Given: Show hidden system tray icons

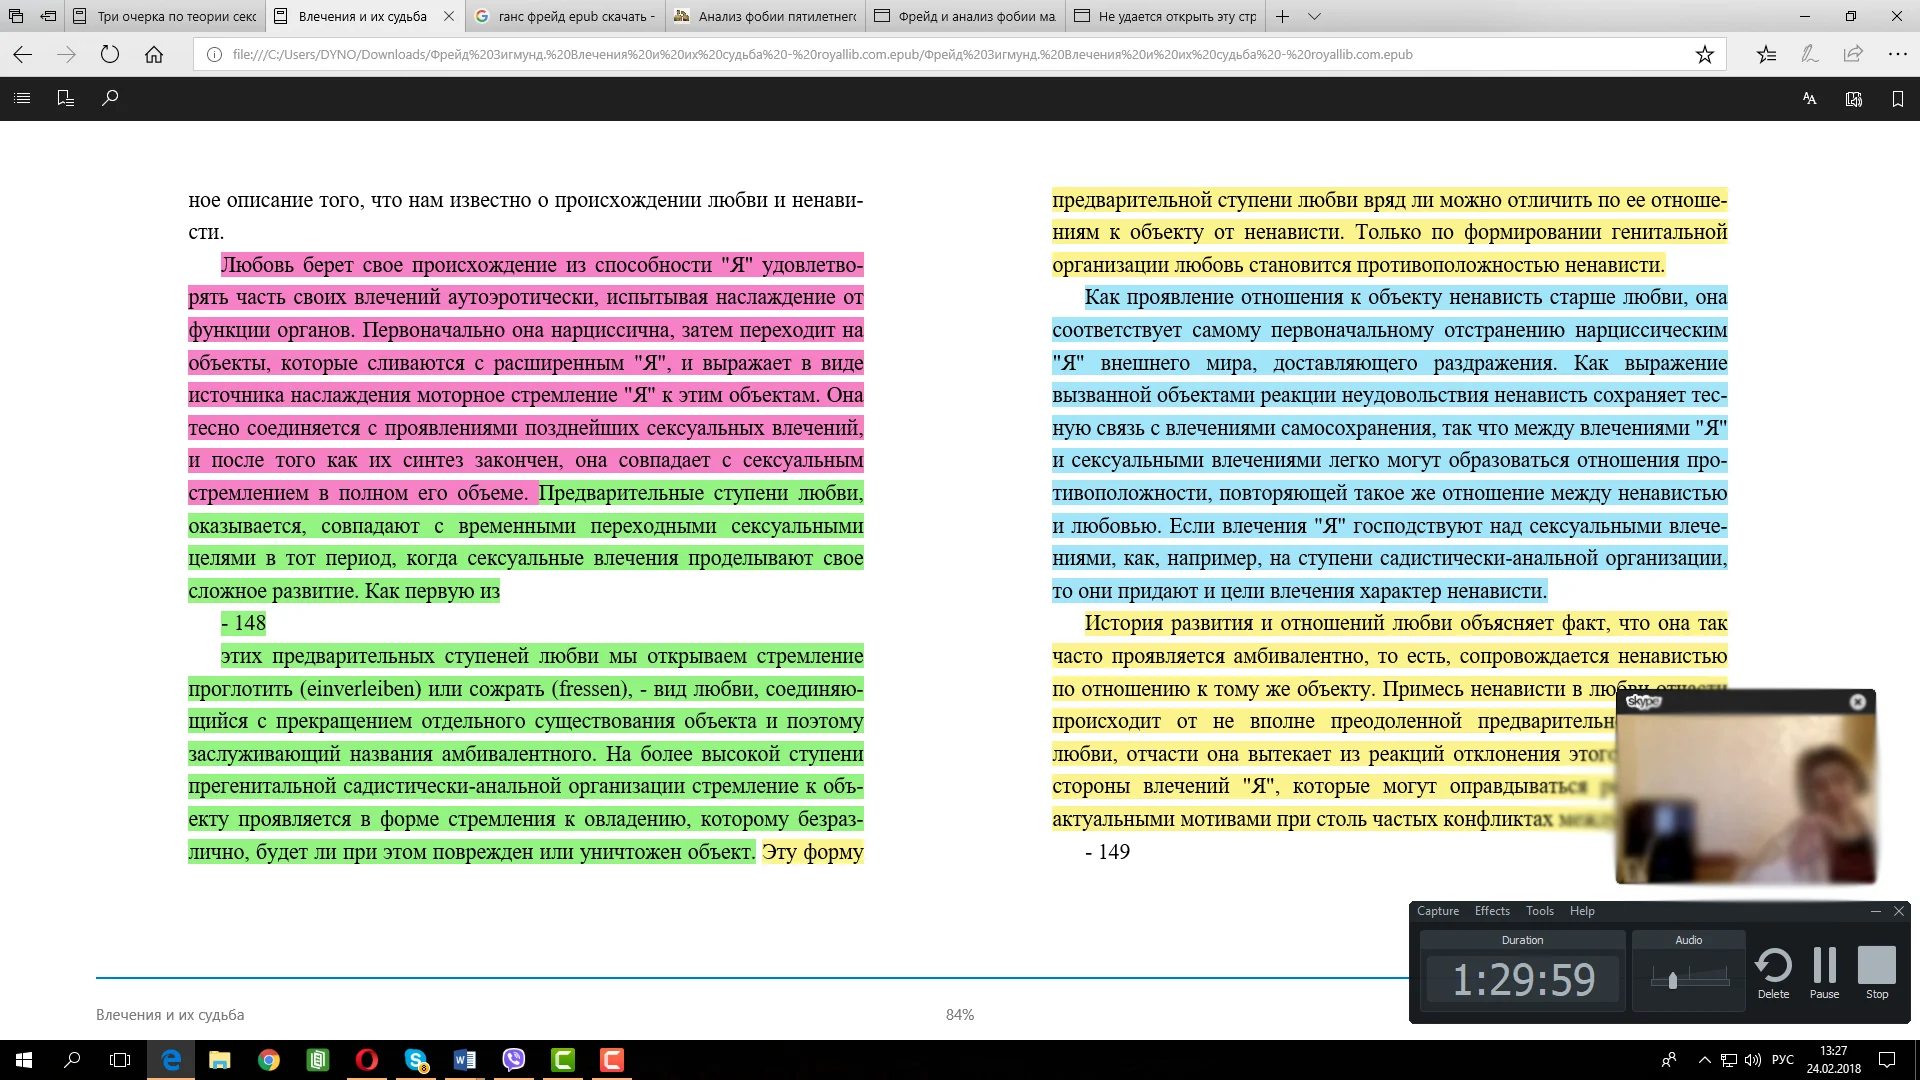Looking at the screenshot, I should (1703, 1060).
